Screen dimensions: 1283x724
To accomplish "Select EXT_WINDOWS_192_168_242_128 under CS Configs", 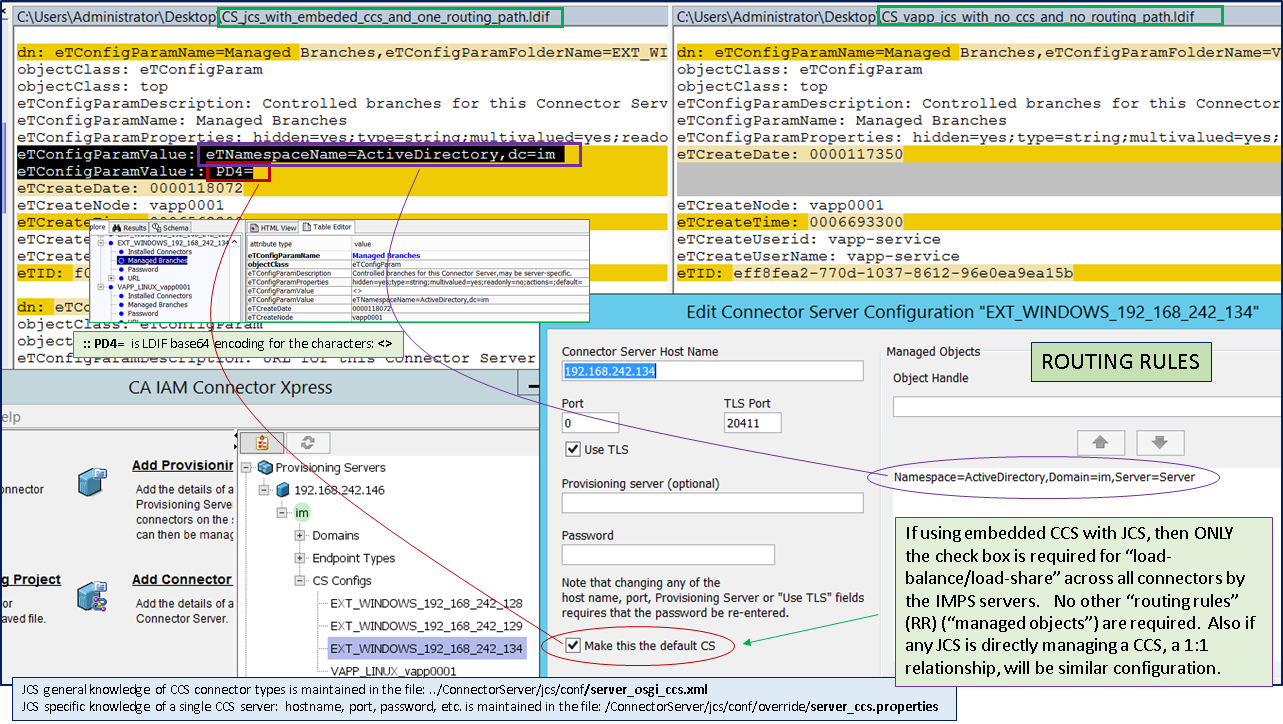I will click(x=427, y=603).
